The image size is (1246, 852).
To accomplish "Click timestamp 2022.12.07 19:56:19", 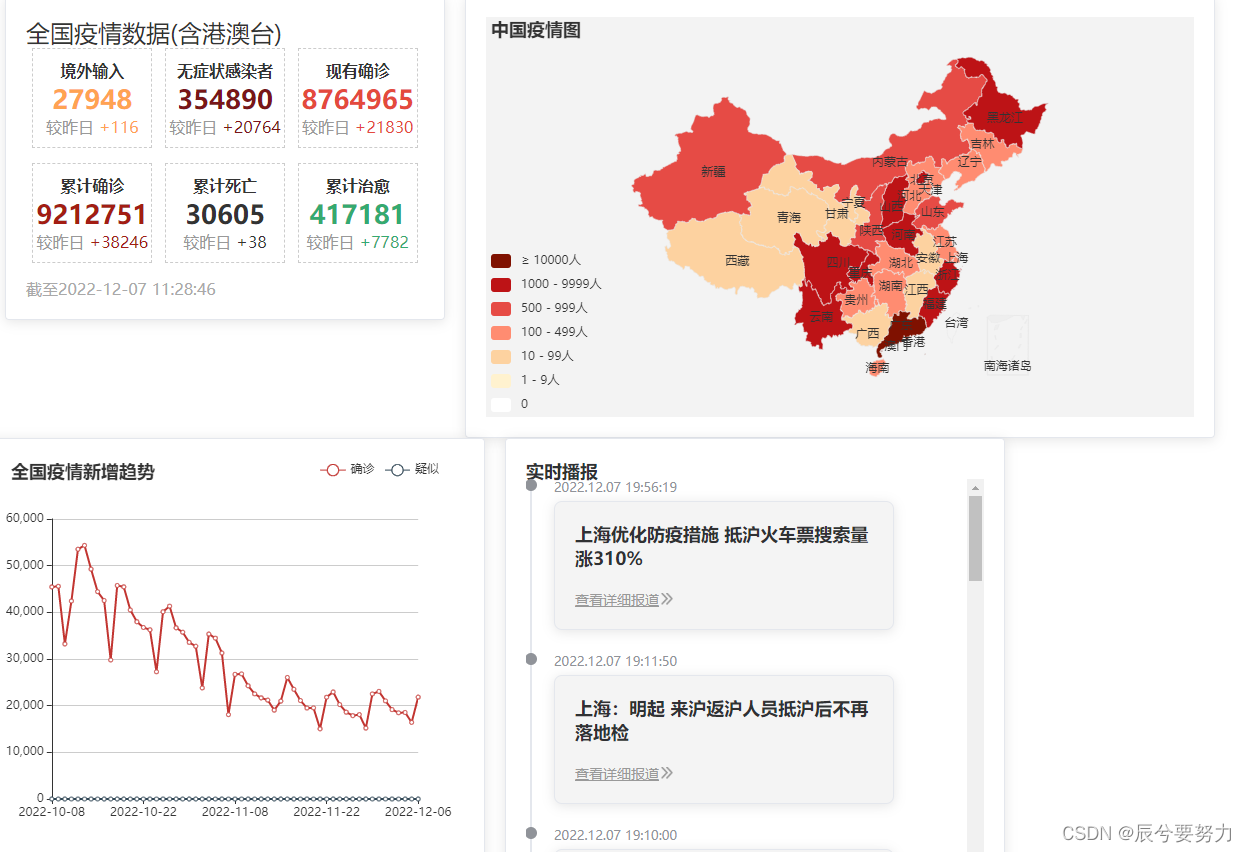I will point(615,488).
